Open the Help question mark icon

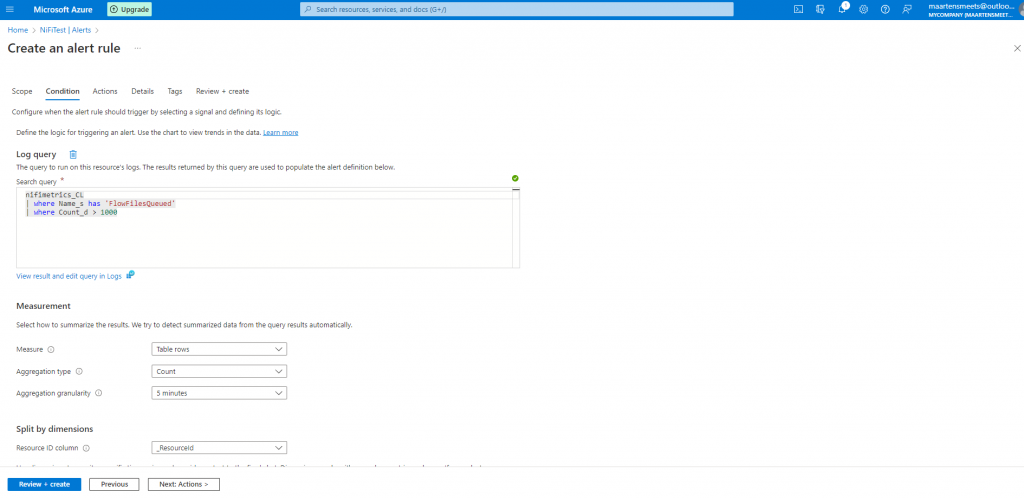point(885,9)
